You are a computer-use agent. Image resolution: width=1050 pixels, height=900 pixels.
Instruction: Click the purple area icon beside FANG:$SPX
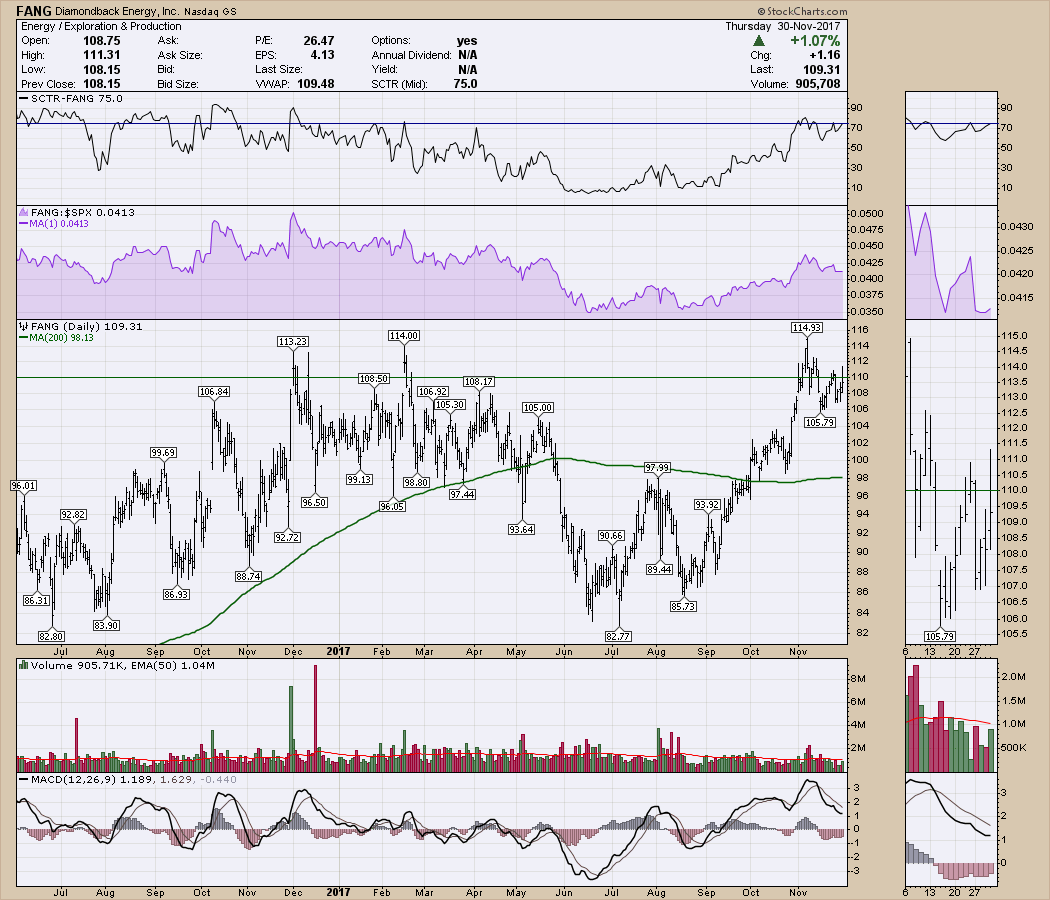tap(23, 212)
